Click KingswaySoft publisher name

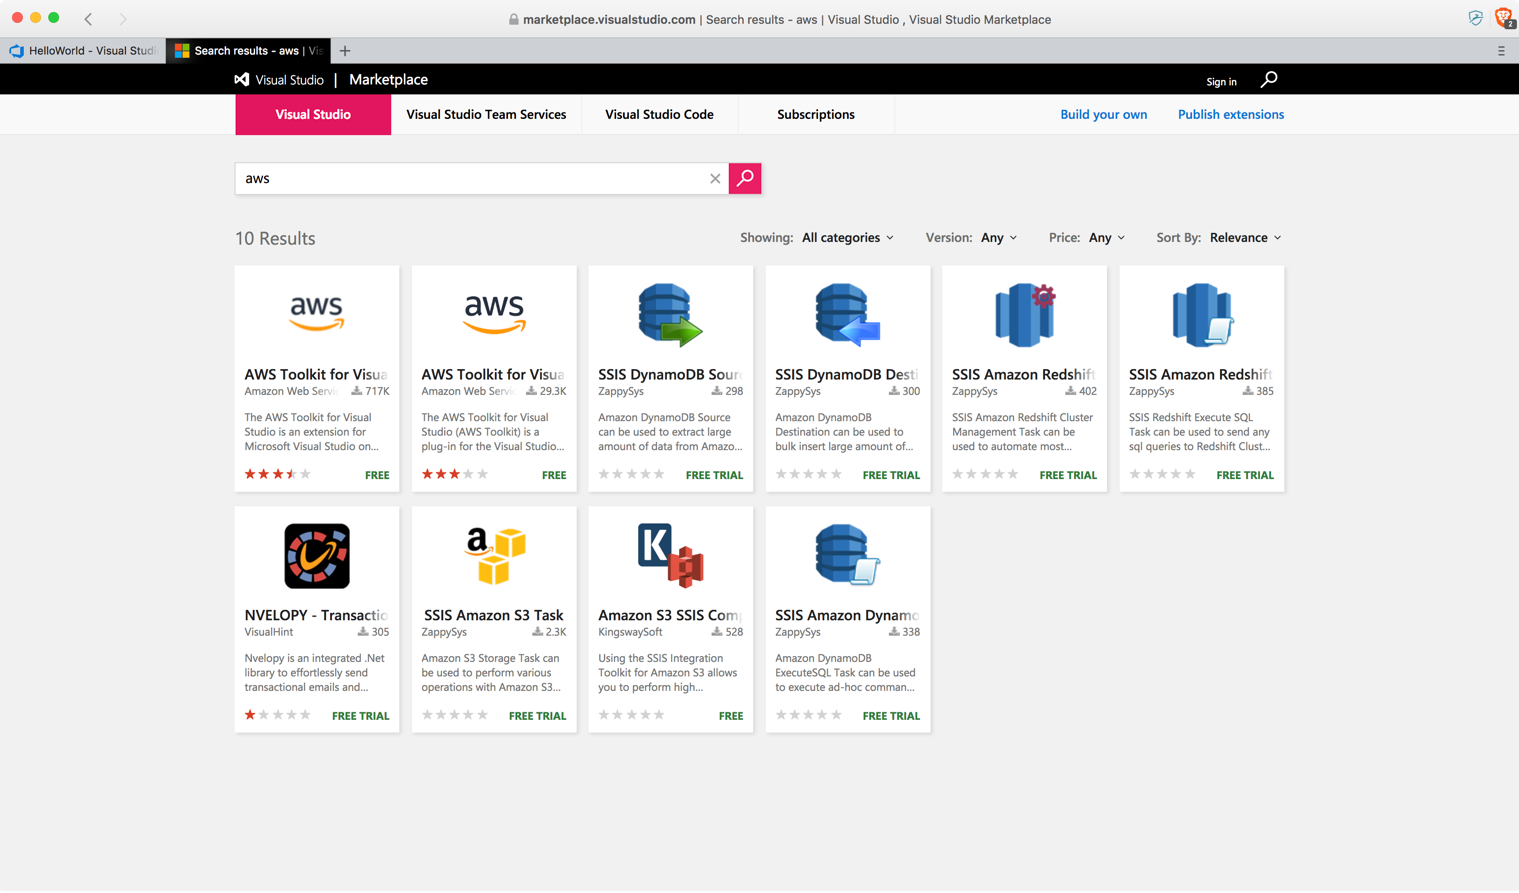[x=630, y=632]
